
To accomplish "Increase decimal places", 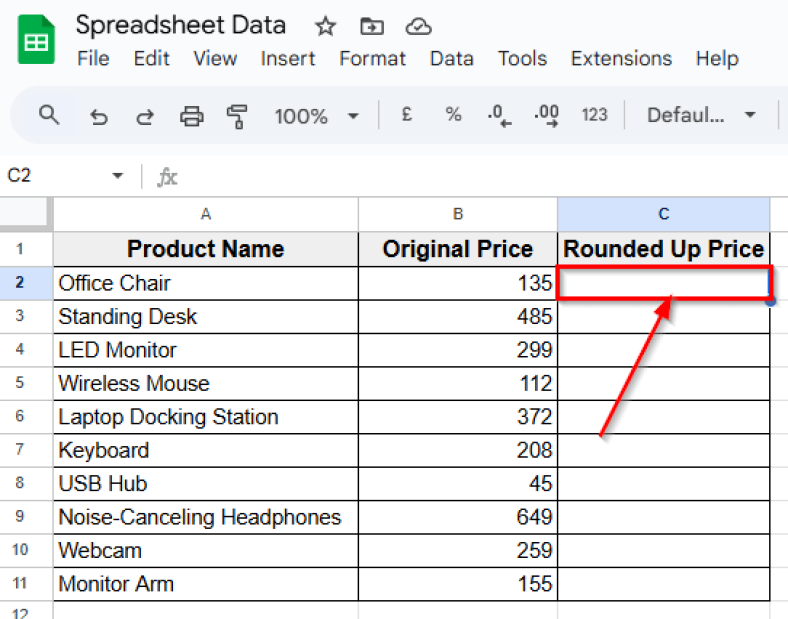I will [546, 116].
